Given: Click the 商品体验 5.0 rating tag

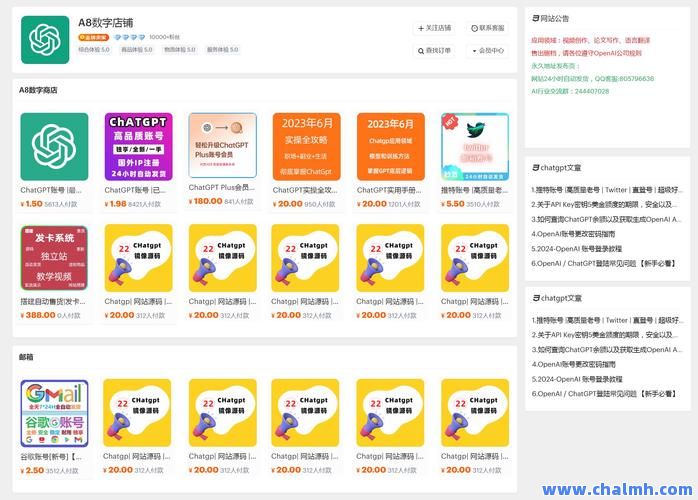Looking at the screenshot, I should 137,49.
